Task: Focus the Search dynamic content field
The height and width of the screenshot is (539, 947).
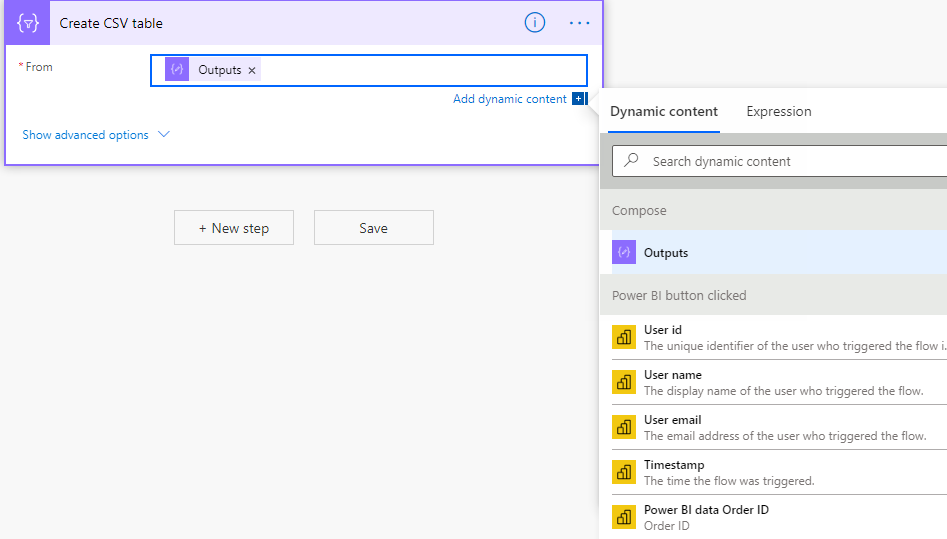Action: [x=790, y=161]
